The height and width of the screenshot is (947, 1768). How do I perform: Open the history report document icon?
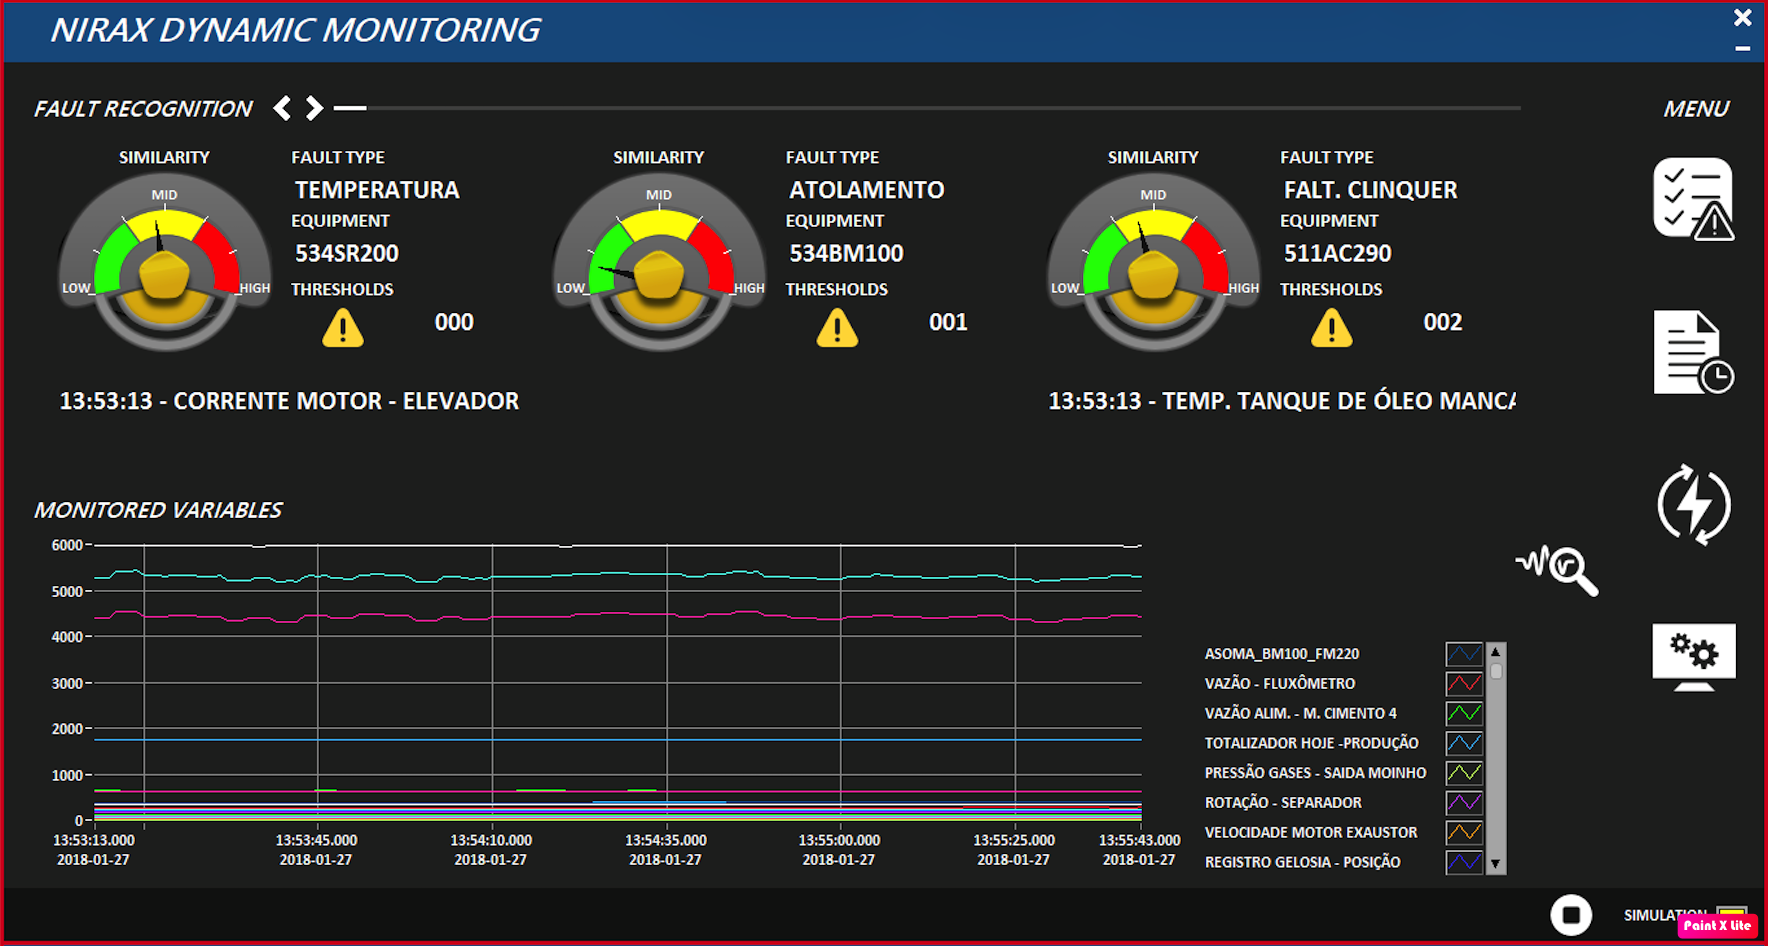(x=1692, y=352)
